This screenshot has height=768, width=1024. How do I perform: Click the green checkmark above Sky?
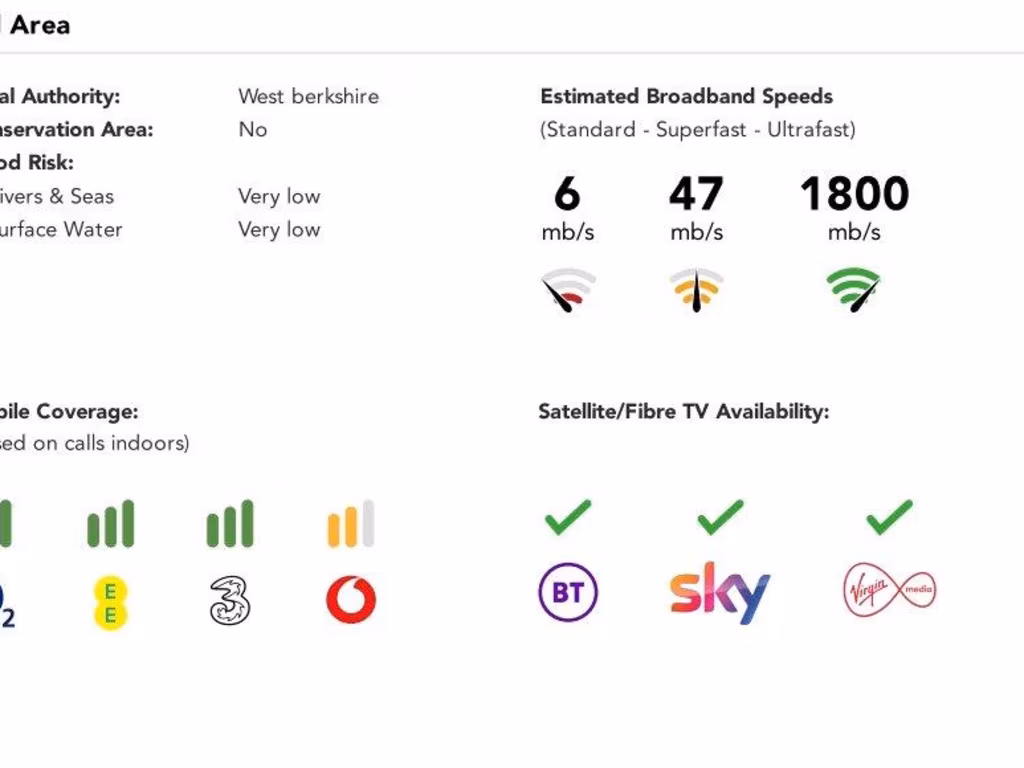coord(720,517)
